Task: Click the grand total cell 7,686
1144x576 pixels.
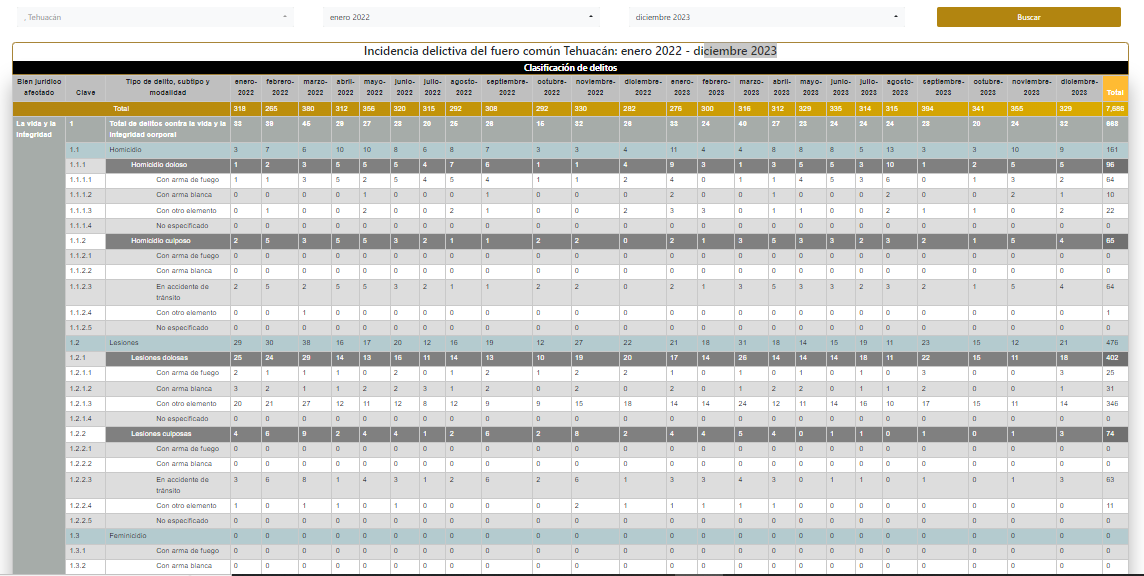Action: [1114, 108]
